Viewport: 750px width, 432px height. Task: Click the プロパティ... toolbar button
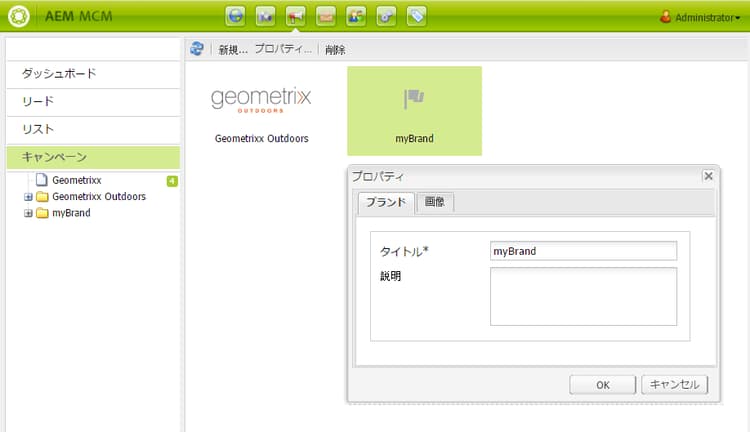click(283, 49)
